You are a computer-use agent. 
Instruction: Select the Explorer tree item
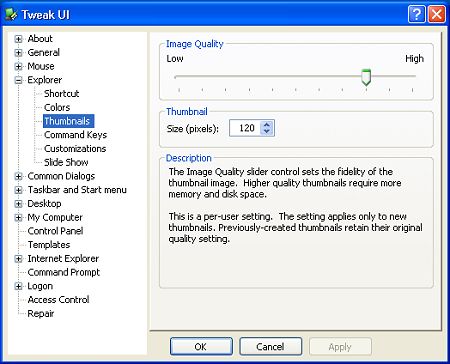click(x=45, y=80)
